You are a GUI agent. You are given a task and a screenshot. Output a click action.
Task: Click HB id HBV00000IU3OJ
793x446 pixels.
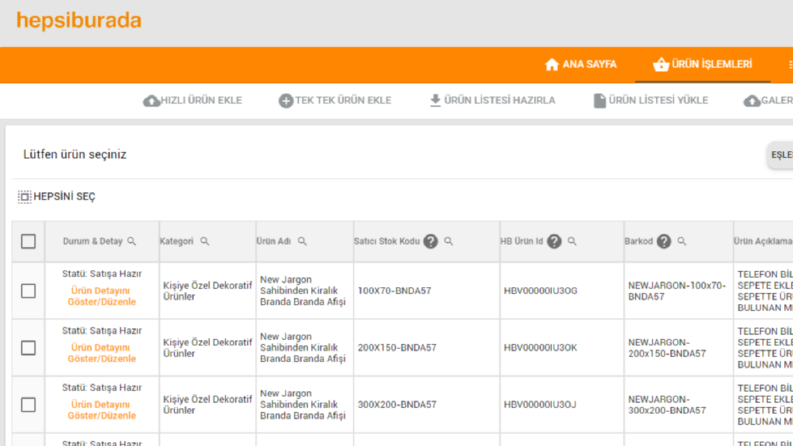pos(540,405)
